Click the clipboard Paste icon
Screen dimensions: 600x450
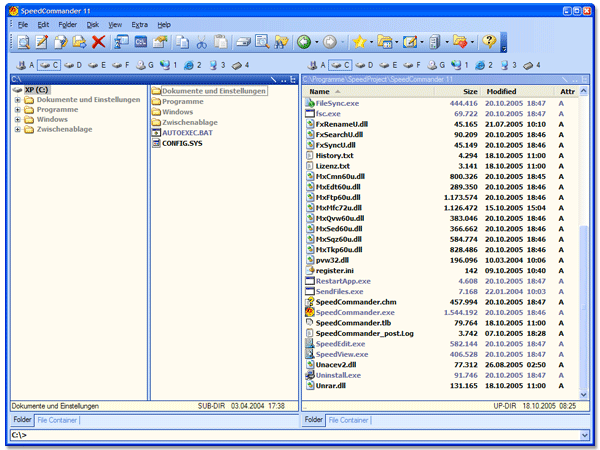pos(220,42)
